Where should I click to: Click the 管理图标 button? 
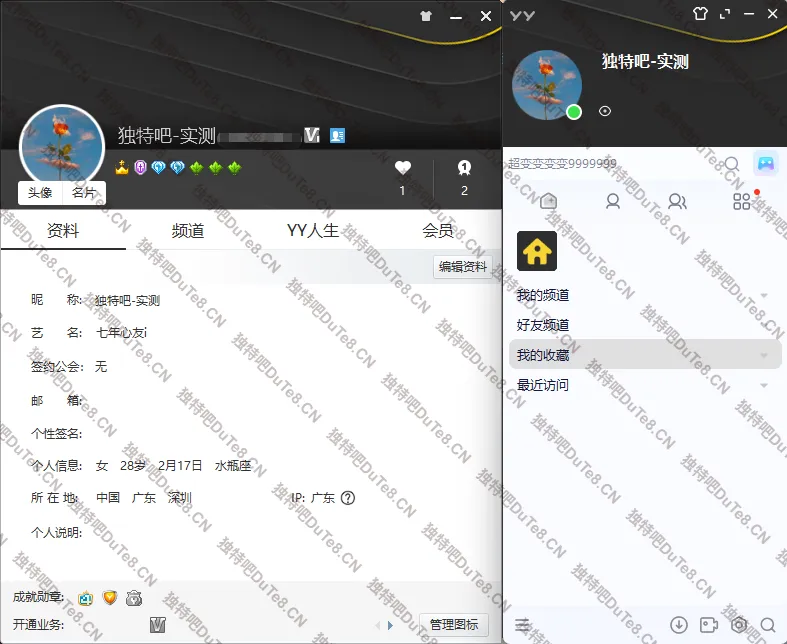tap(454, 625)
